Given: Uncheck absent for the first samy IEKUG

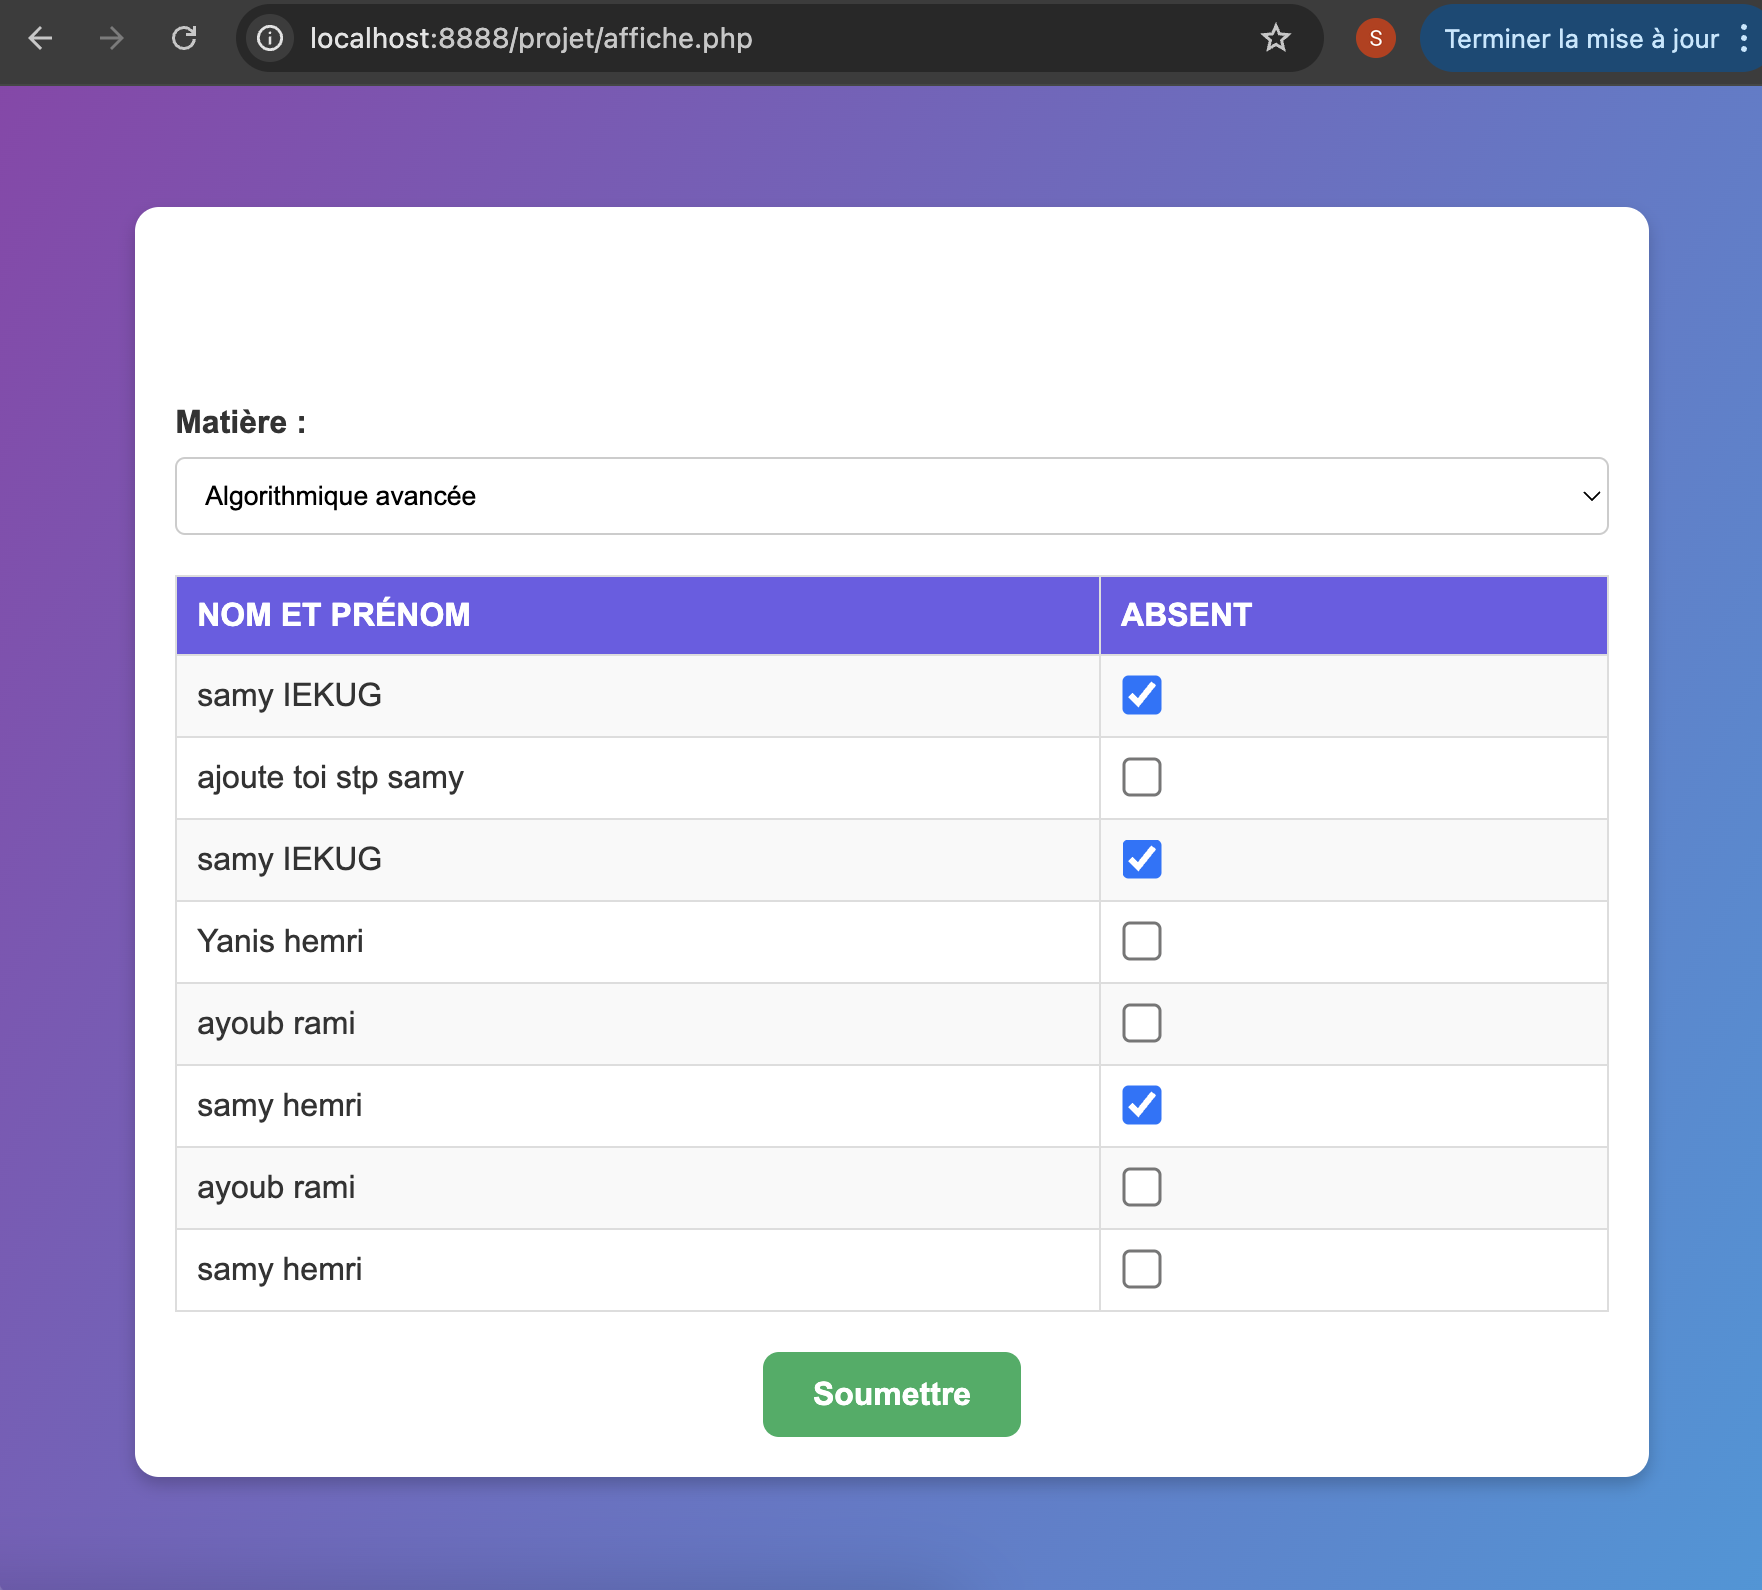Looking at the screenshot, I should tap(1141, 694).
